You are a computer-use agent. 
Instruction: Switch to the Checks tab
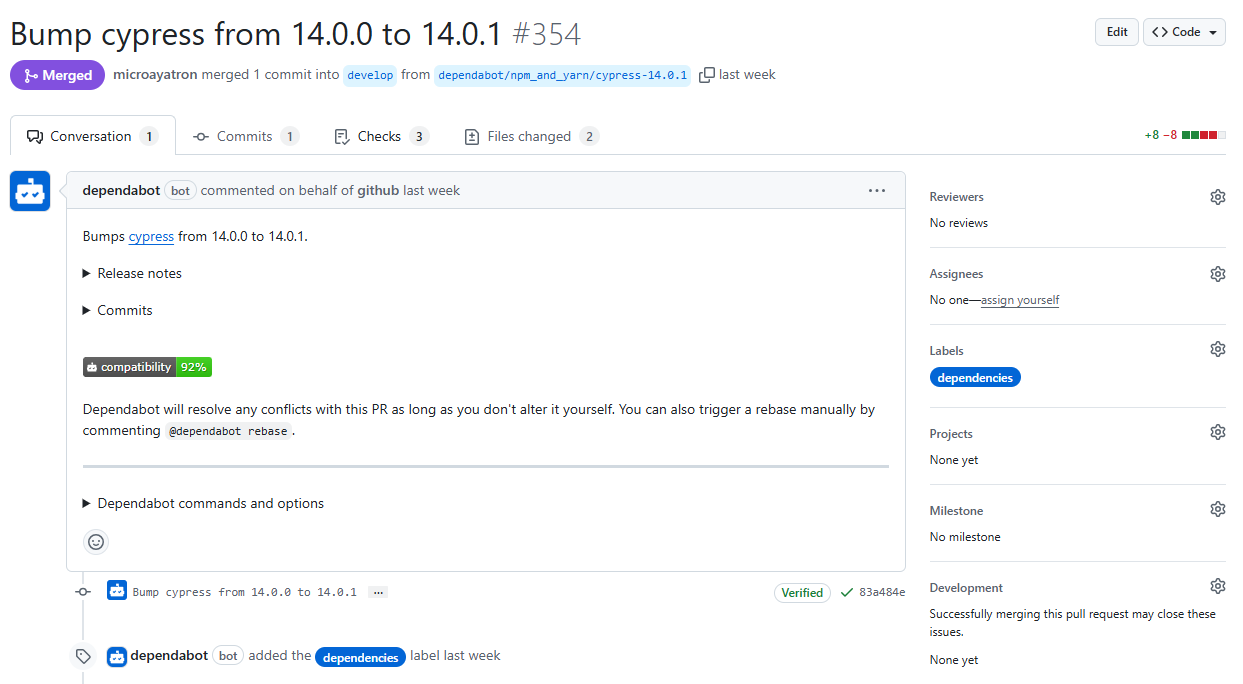[381, 136]
